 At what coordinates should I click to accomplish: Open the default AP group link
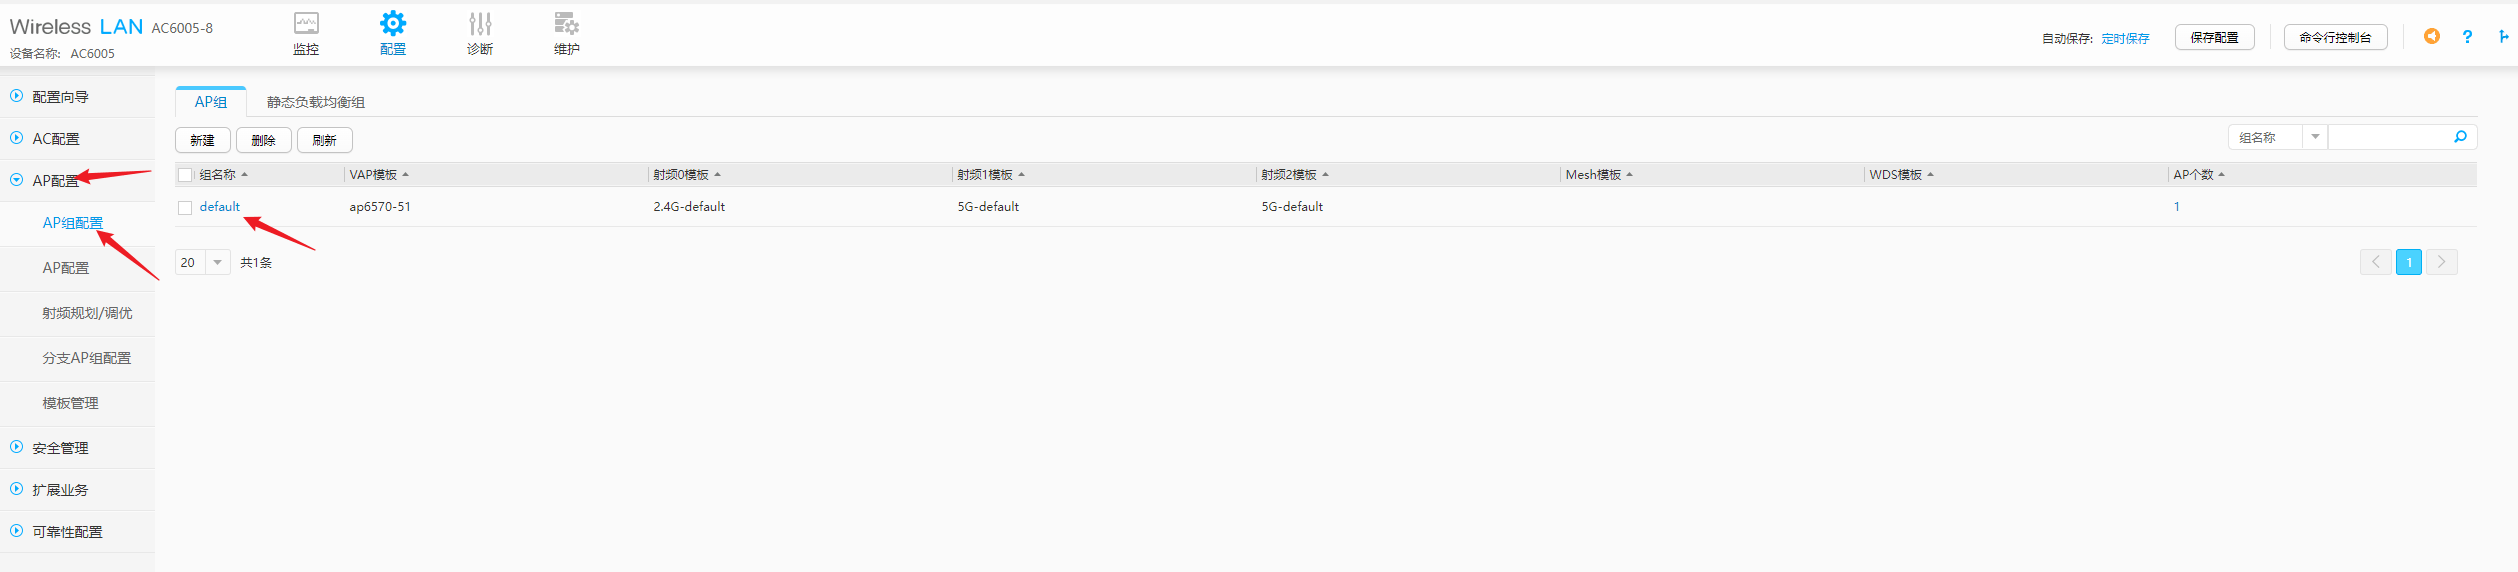coord(219,207)
